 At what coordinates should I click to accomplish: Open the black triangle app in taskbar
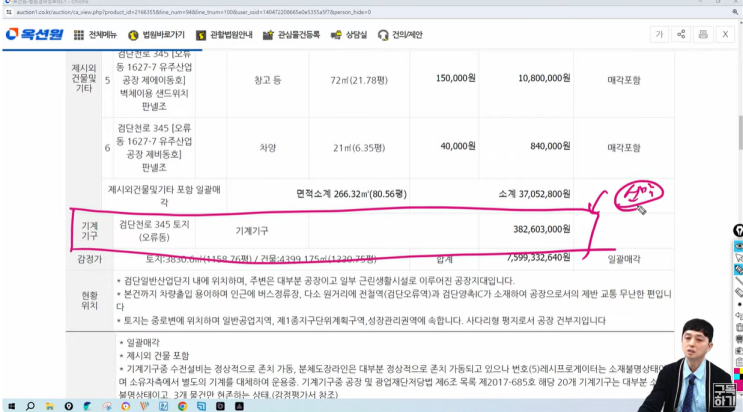click(239, 406)
